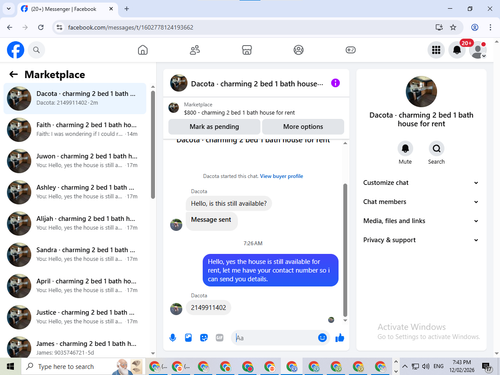
Task: Open the purple conversation info icon
Action: tap(335, 83)
